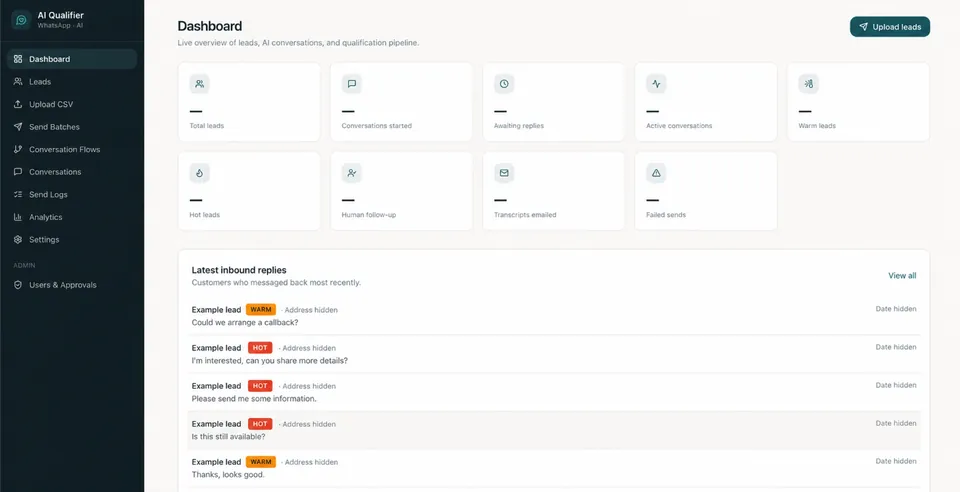960x492 pixels.
Task: Open the reply 'Thanks, looks good.'
Action: click(554, 468)
